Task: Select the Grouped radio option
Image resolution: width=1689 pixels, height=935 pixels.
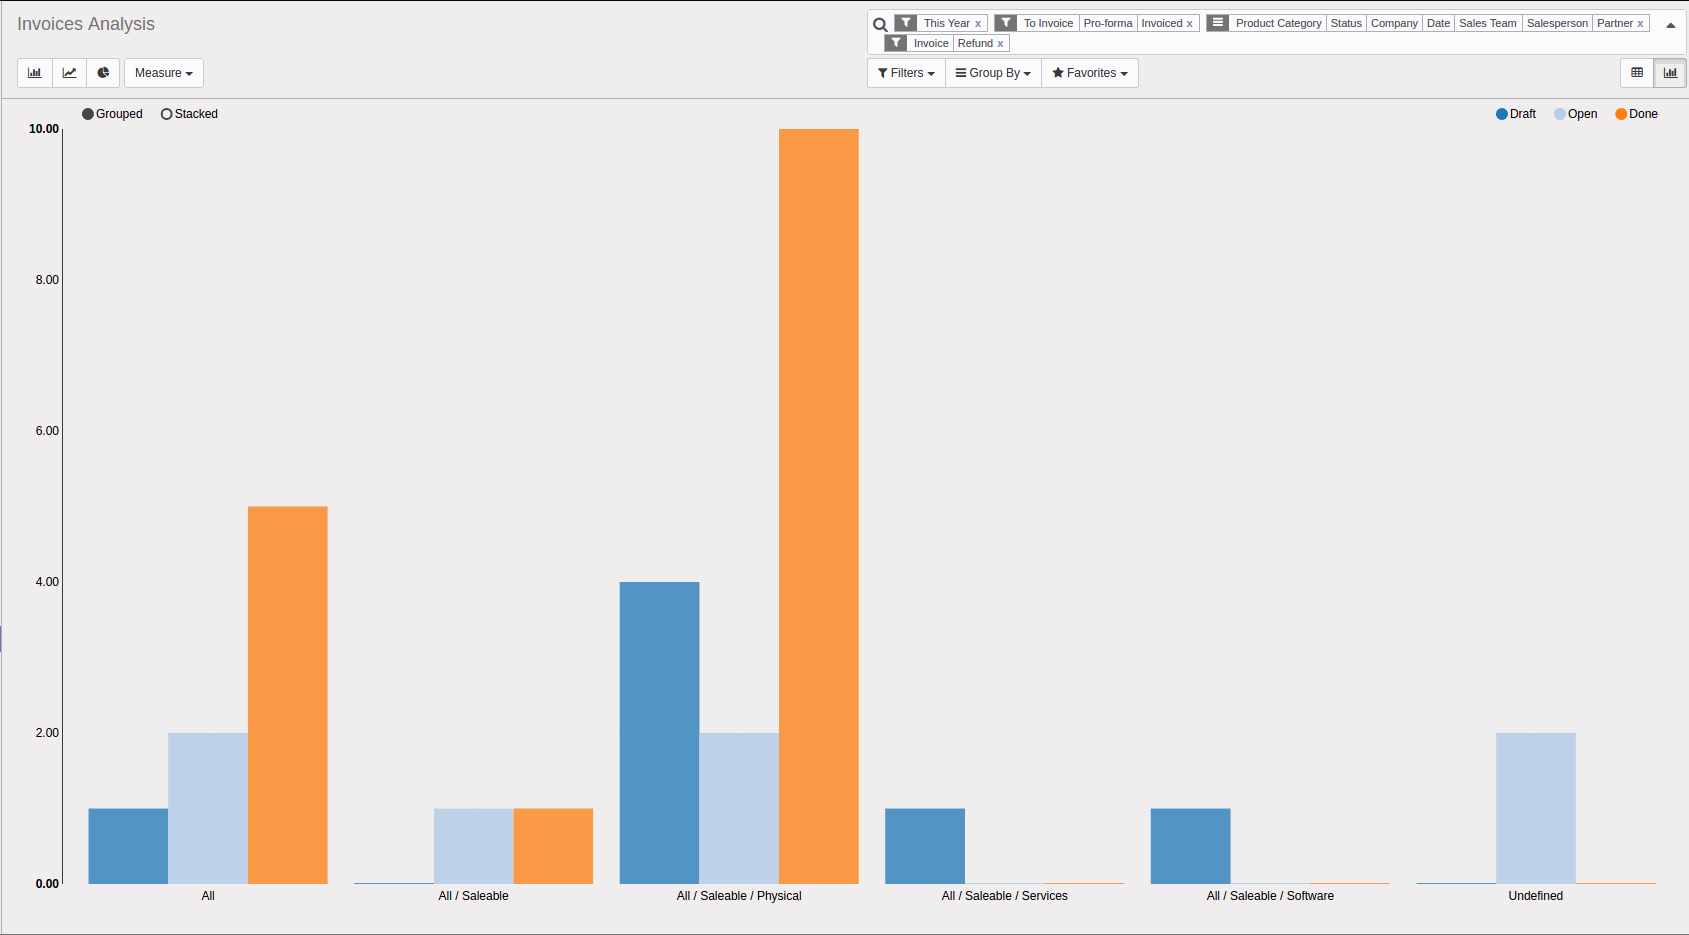Action: [112, 114]
